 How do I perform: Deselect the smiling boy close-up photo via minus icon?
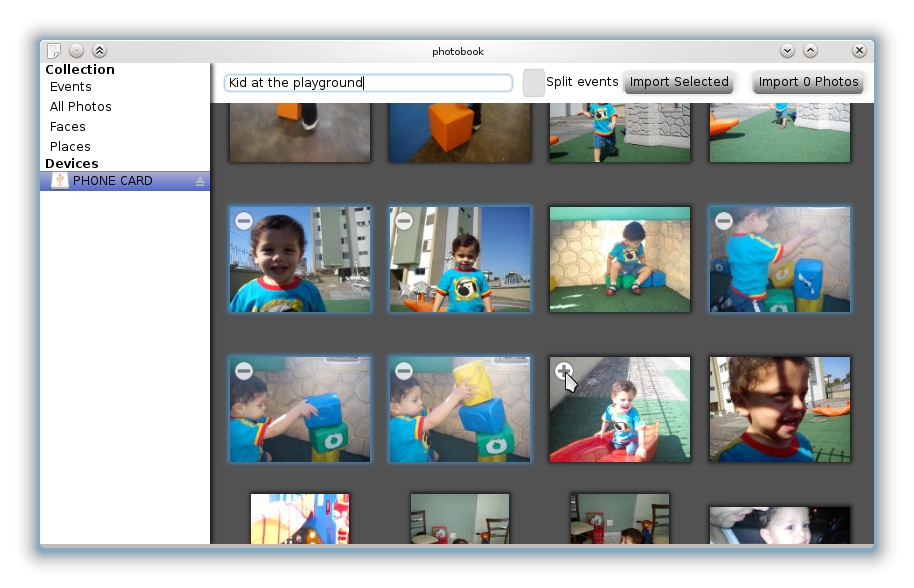(x=243, y=221)
